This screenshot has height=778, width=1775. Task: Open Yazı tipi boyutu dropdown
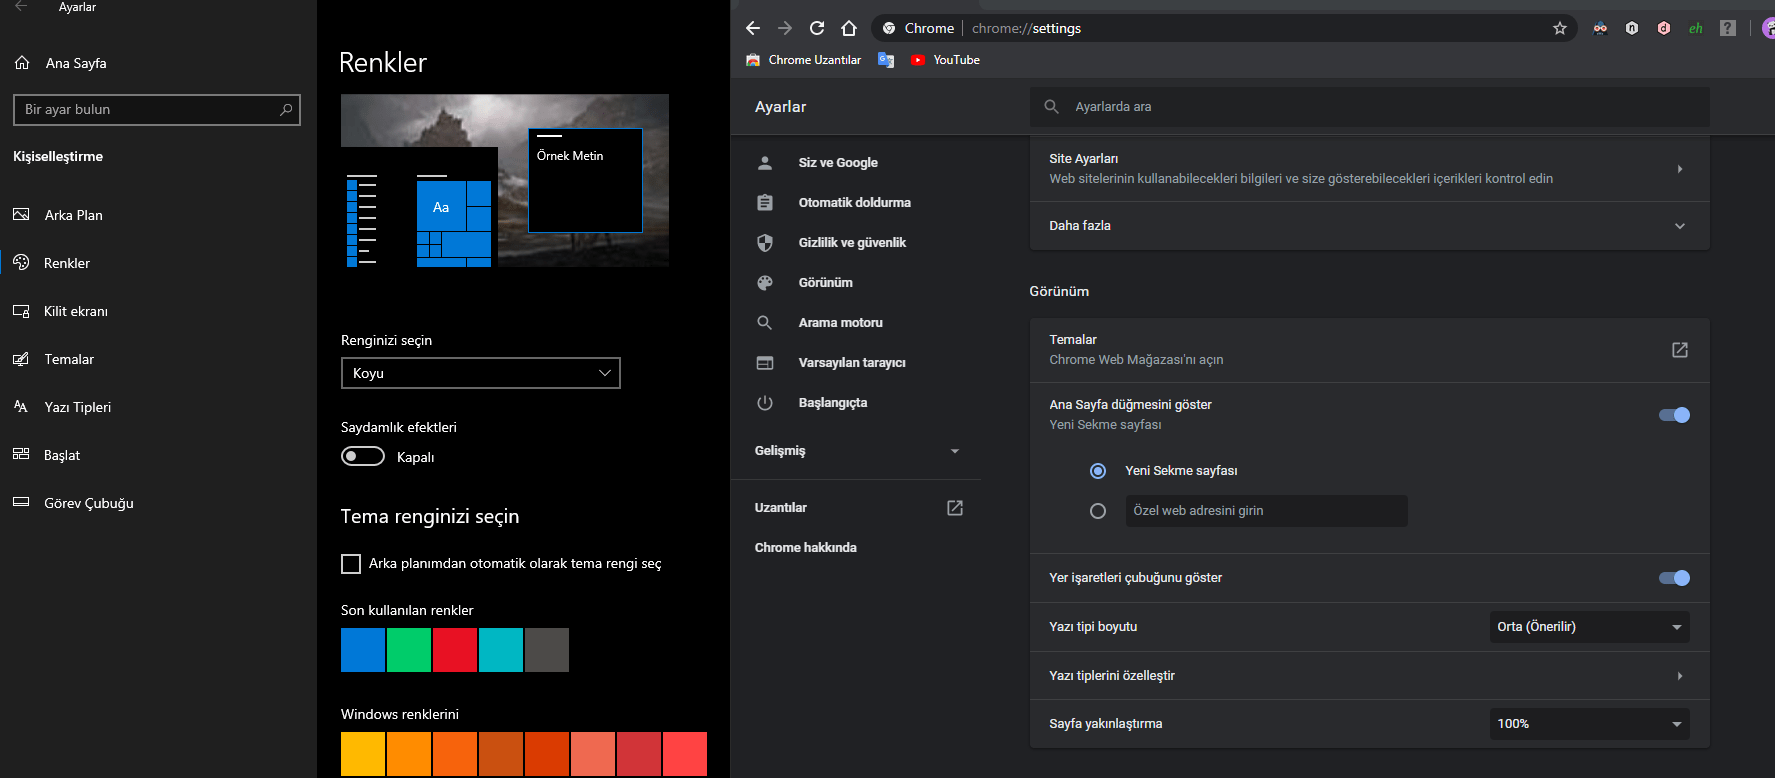tap(1588, 627)
